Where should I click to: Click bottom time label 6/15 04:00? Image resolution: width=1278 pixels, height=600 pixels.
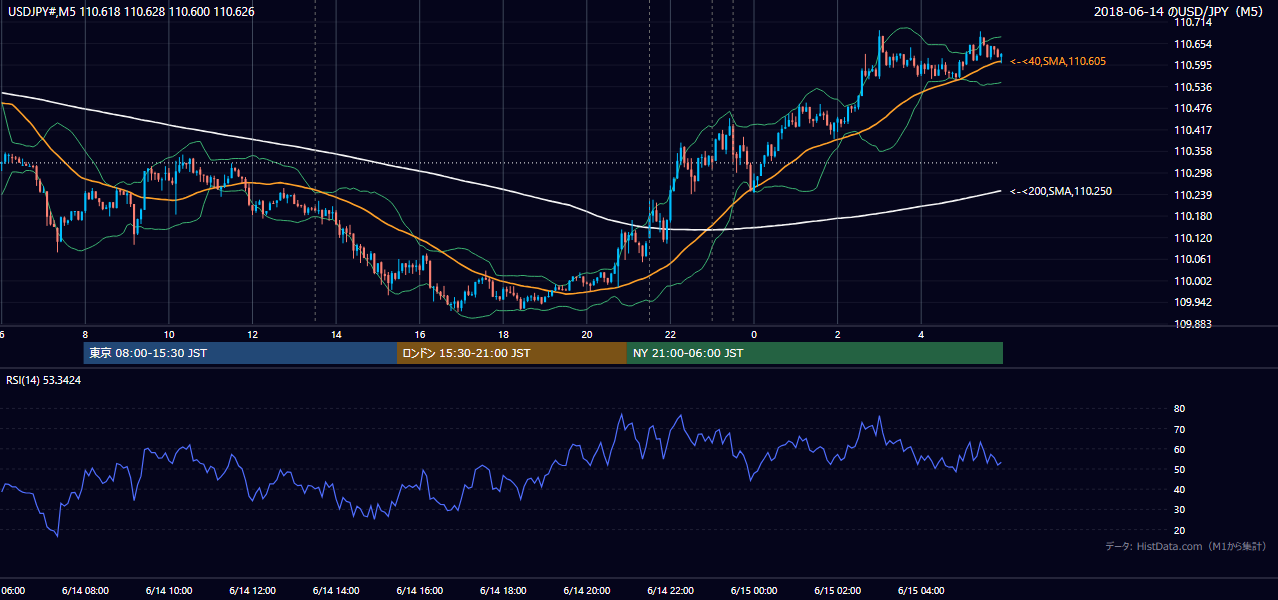pos(922,591)
